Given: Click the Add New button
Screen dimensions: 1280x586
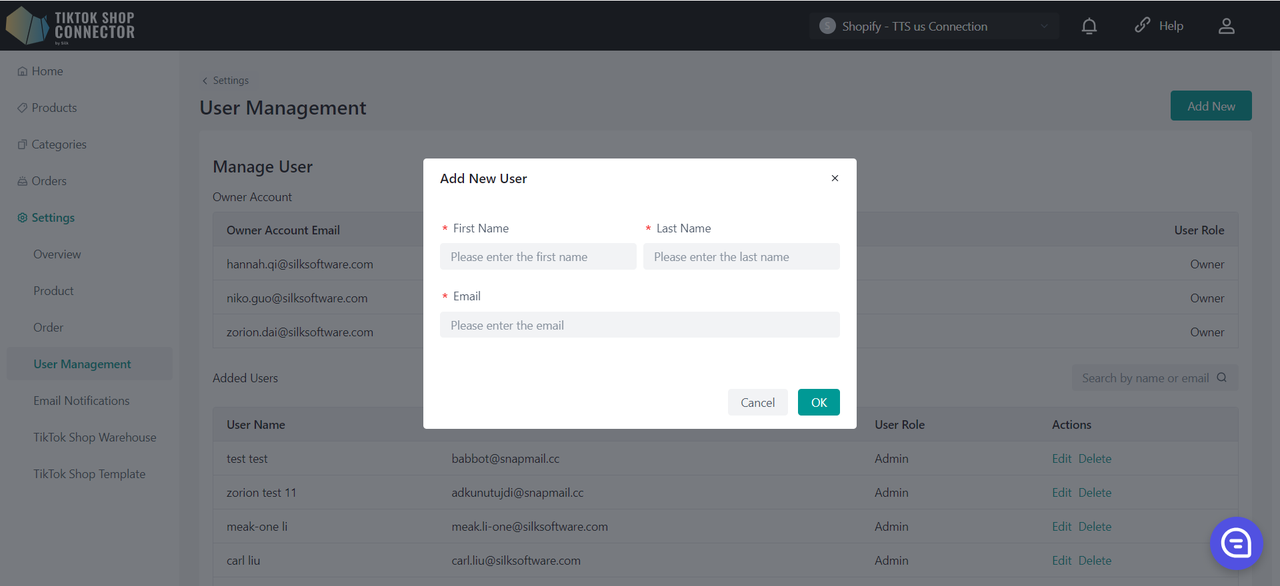Looking at the screenshot, I should (1210, 106).
